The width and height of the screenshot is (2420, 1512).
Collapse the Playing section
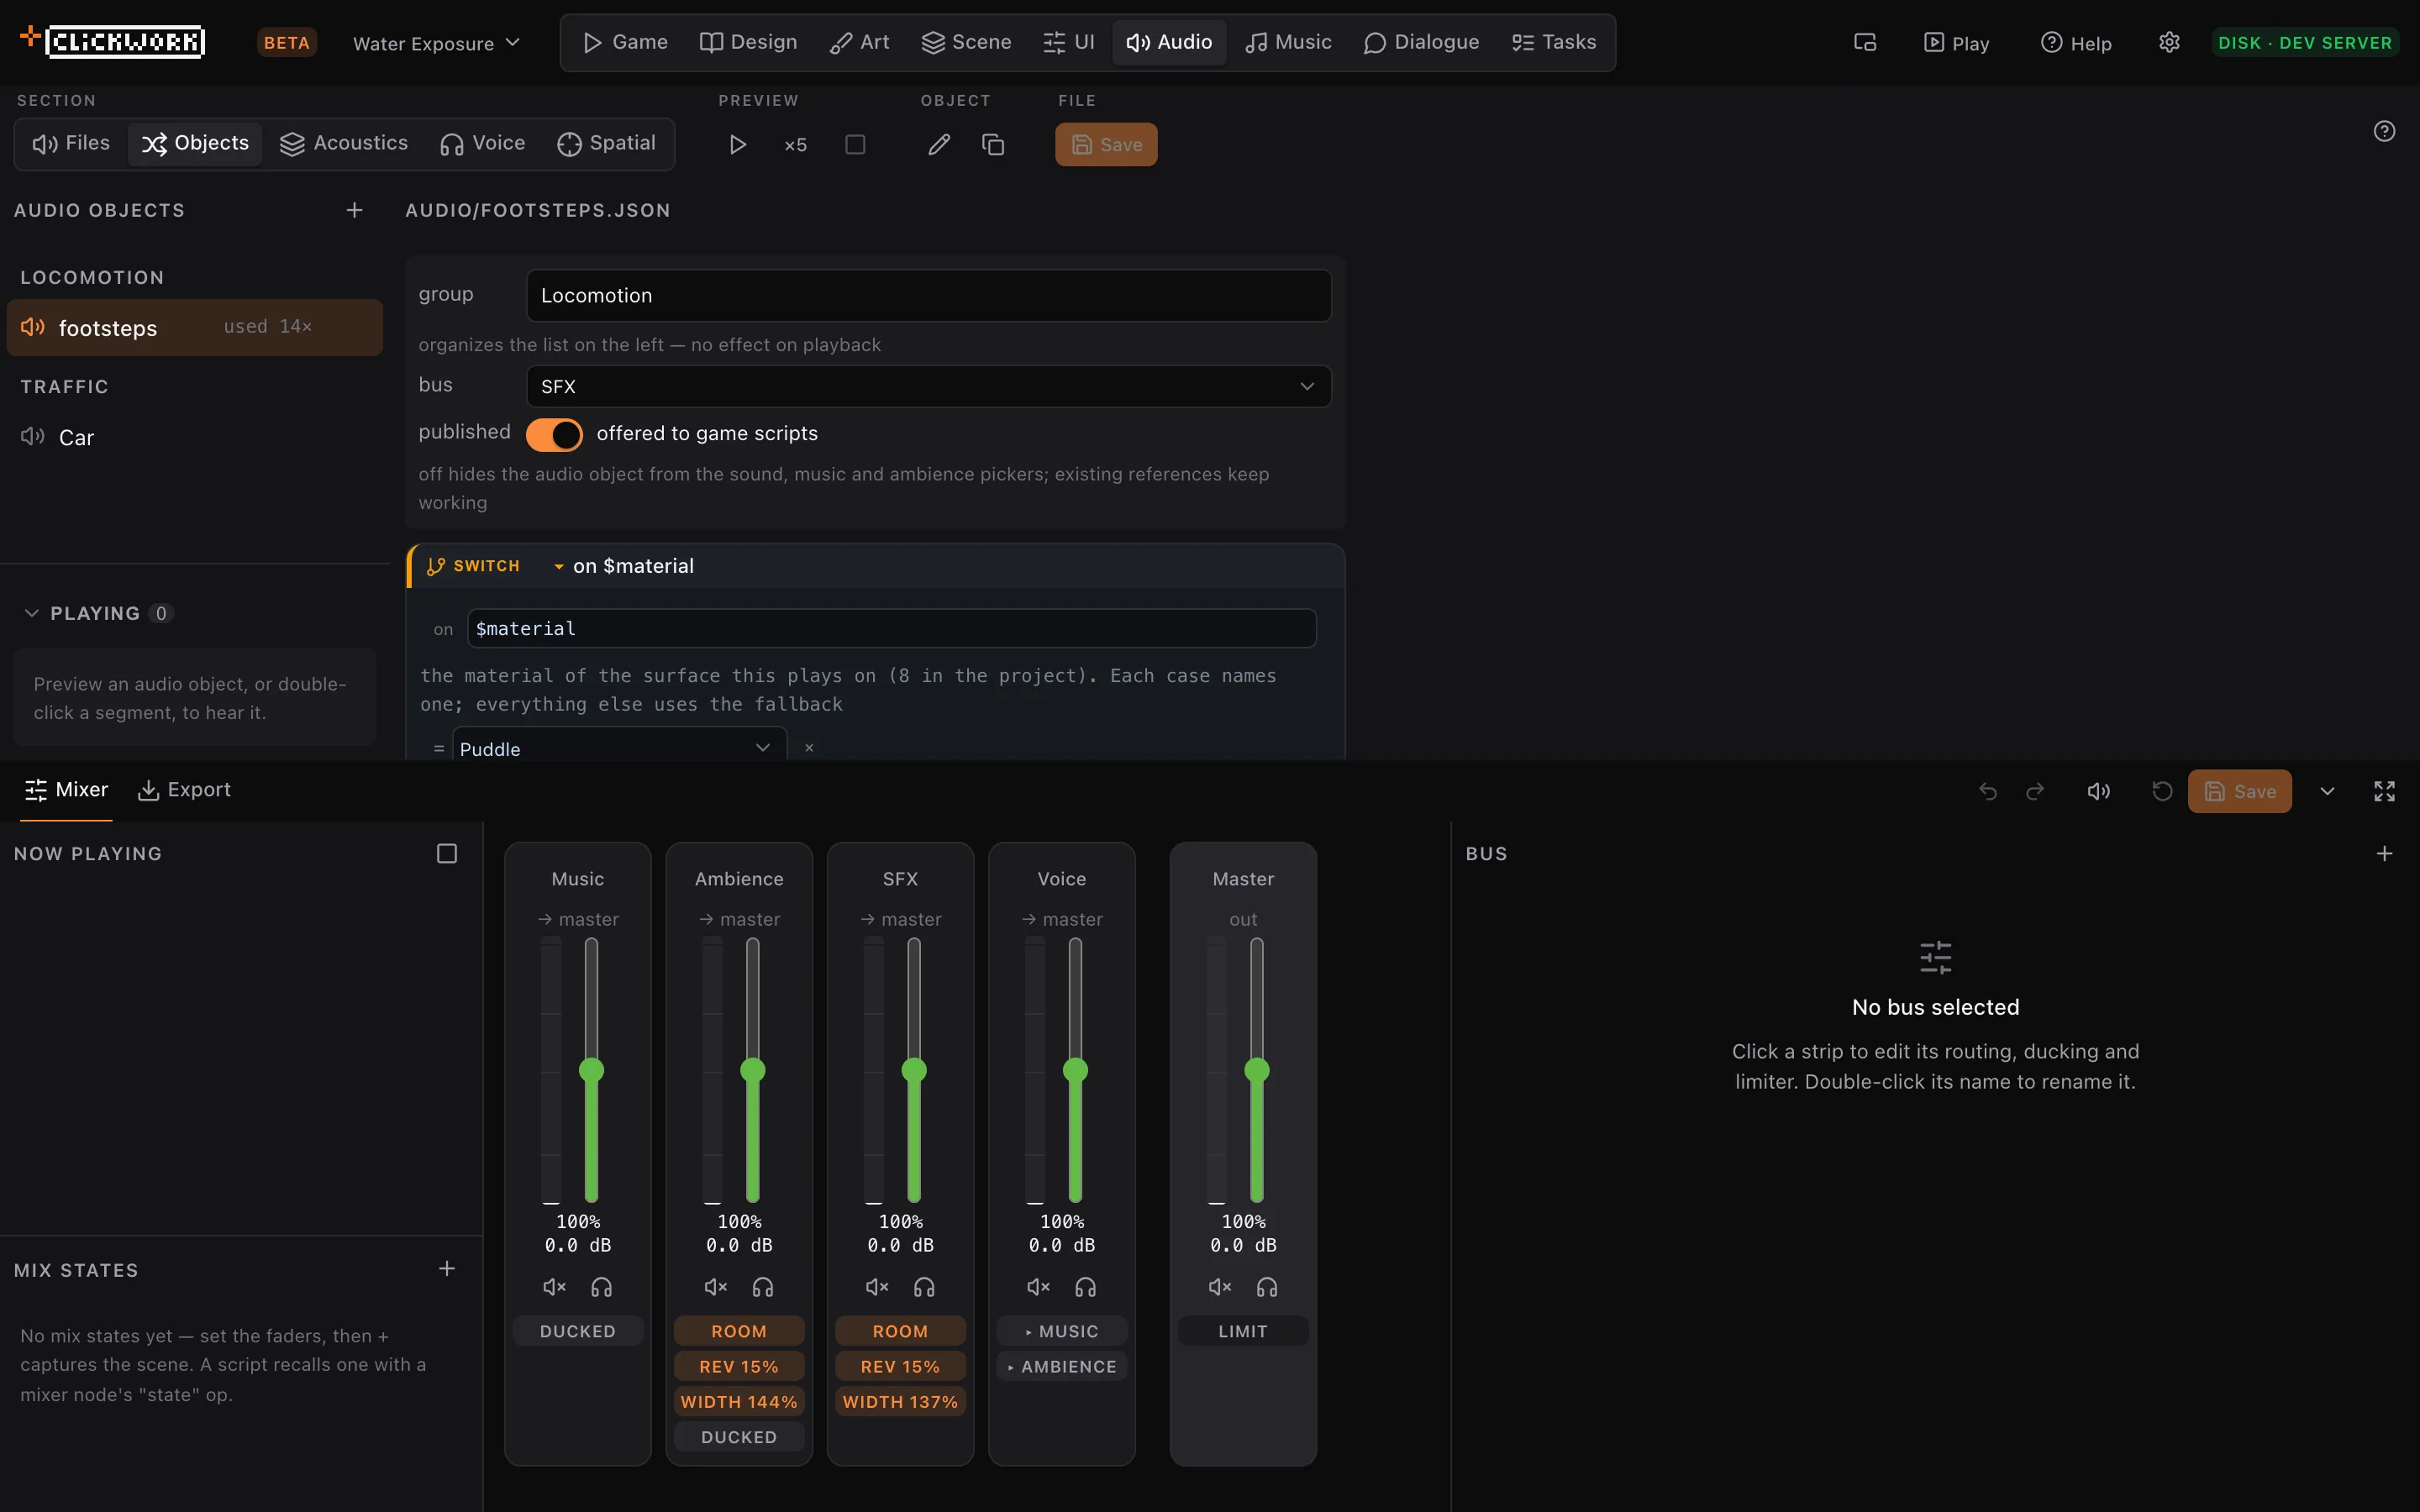pyautogui.click(x=32, y=613)
